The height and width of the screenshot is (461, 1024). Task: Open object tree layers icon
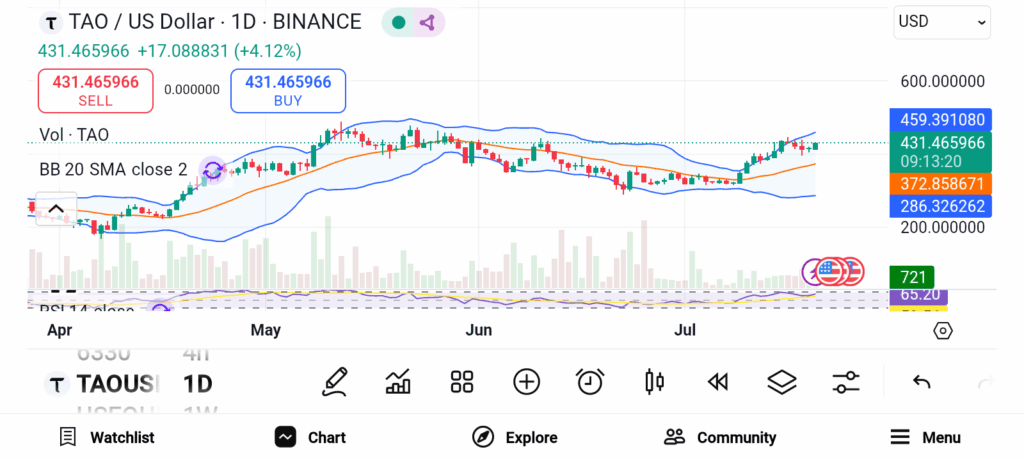[781, 382]
